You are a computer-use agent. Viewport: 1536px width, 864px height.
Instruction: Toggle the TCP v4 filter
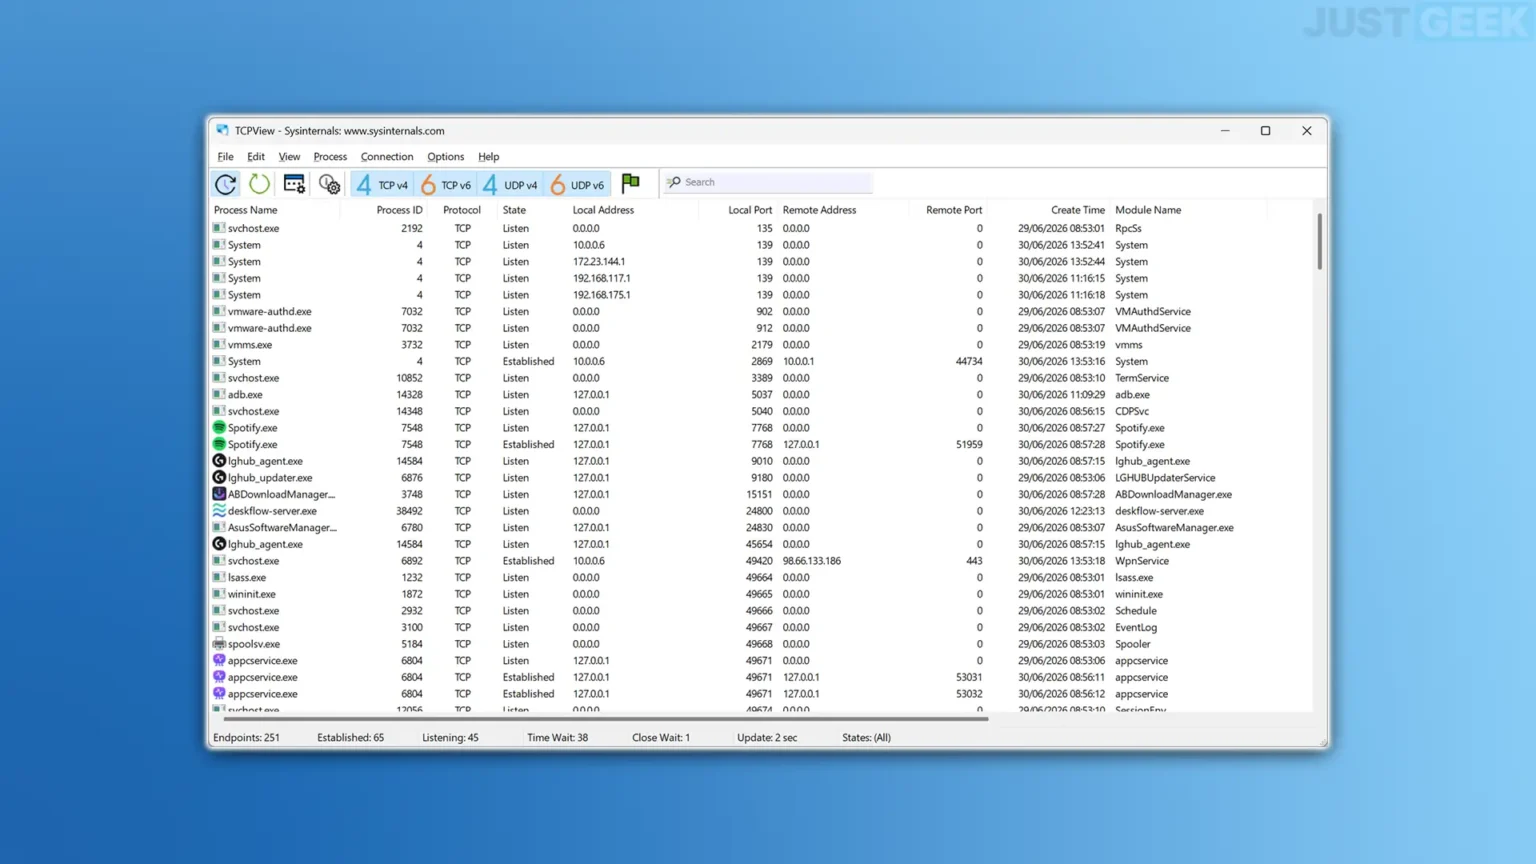point(382,184)
